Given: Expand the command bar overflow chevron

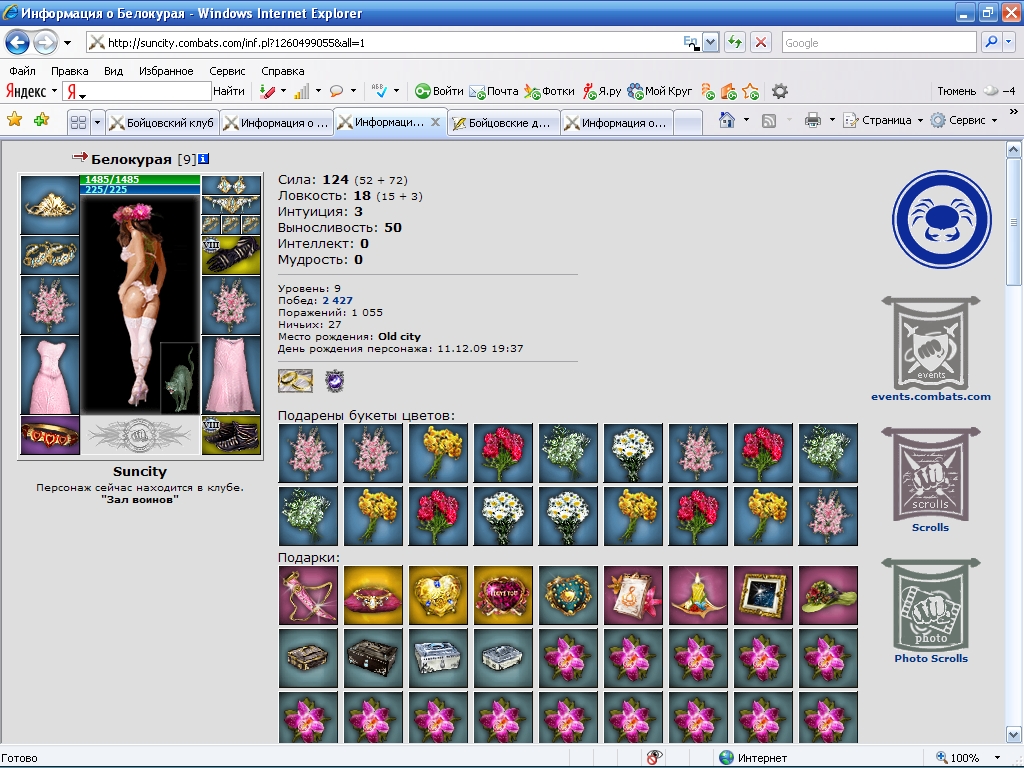Looking at the screenshot, I should 1014,112.
